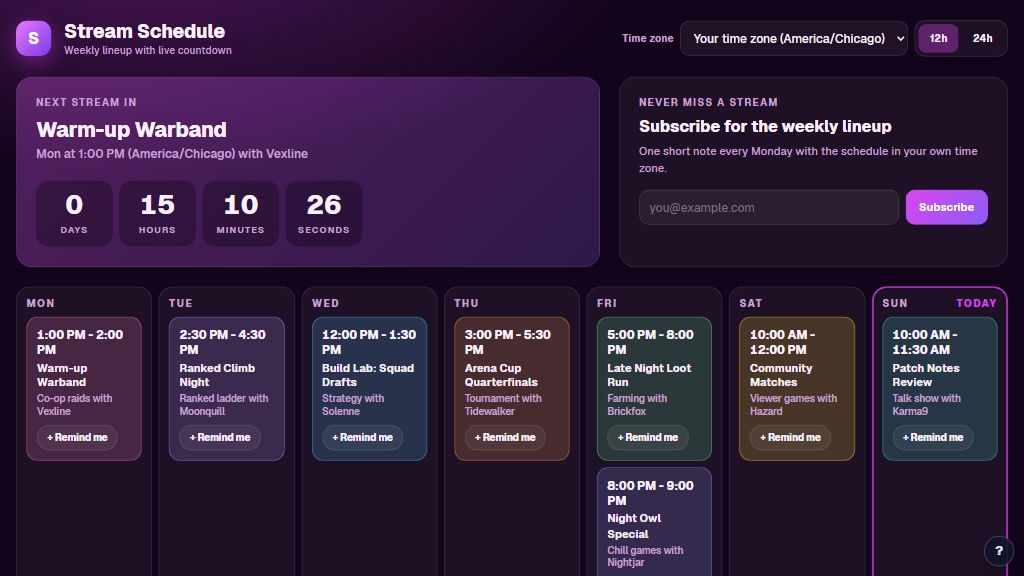The height and width of the screenshot is (576, 1024).
Task: Click 'Co-op raids with Vexline' description
Action: pos(74,405)
